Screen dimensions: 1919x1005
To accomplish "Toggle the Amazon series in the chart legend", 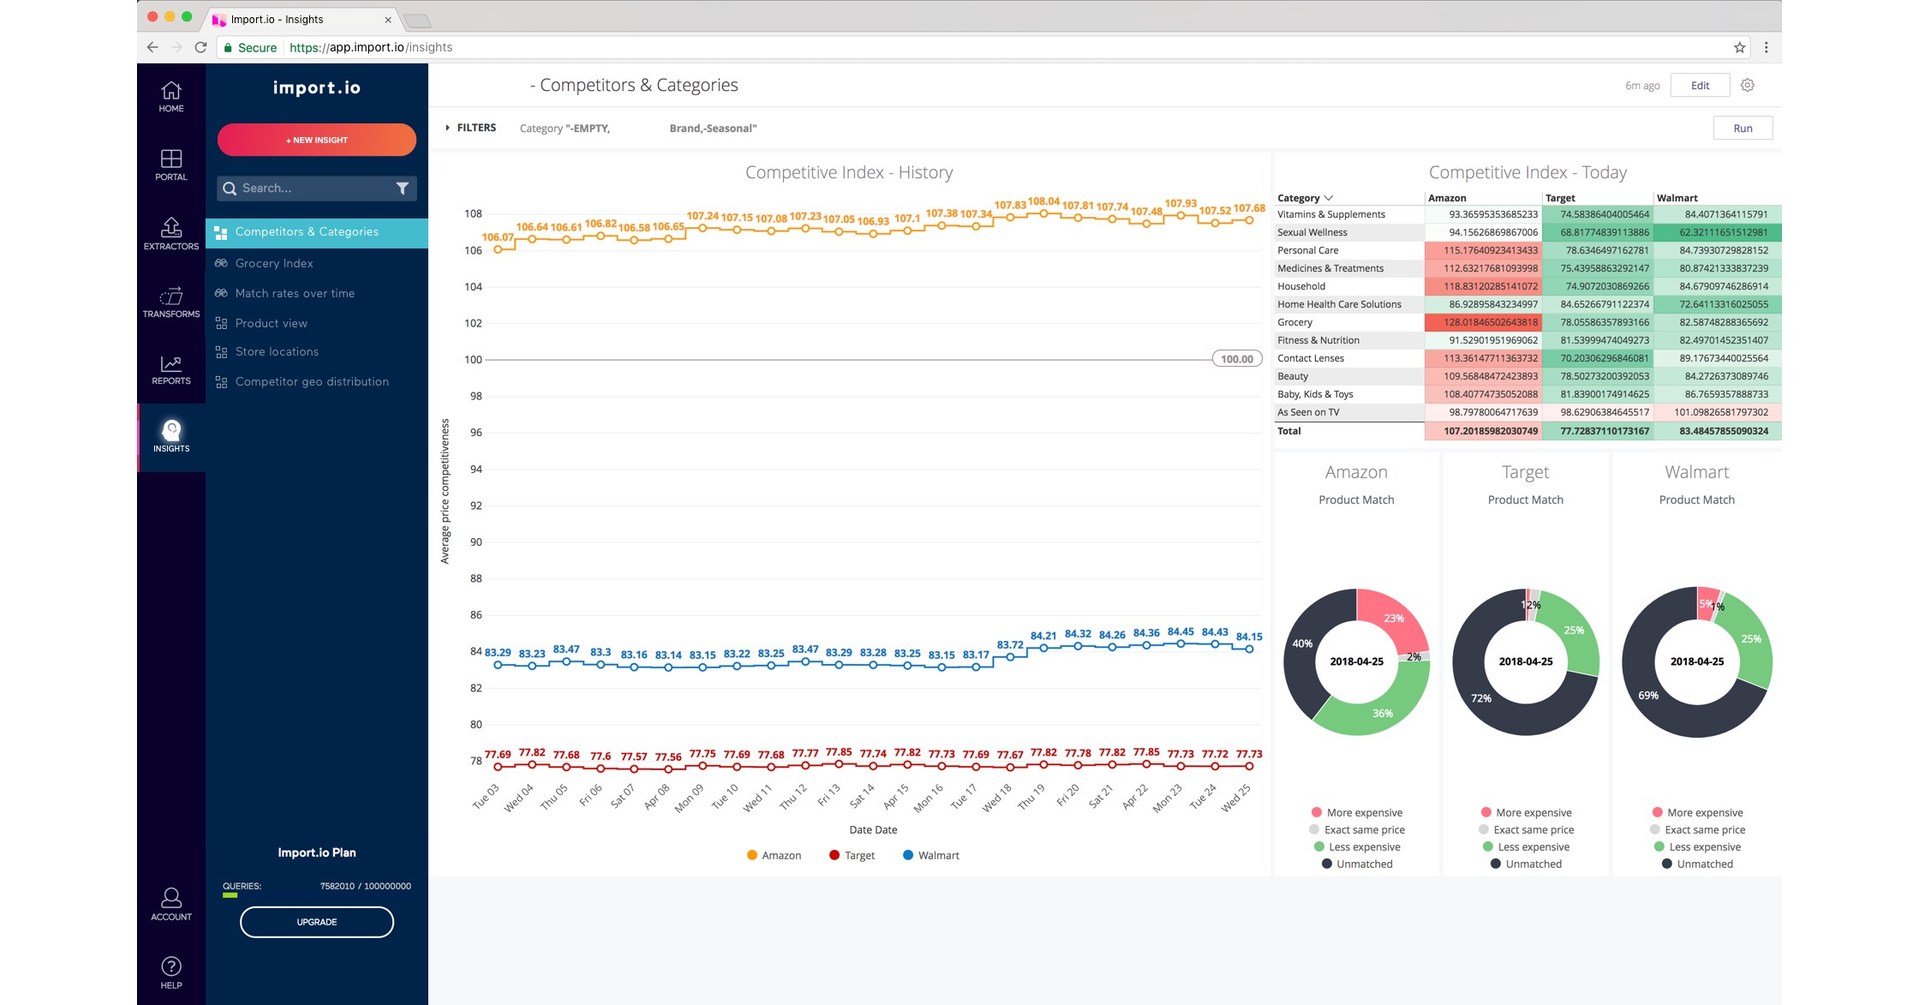I will click(x=773, y=855).
